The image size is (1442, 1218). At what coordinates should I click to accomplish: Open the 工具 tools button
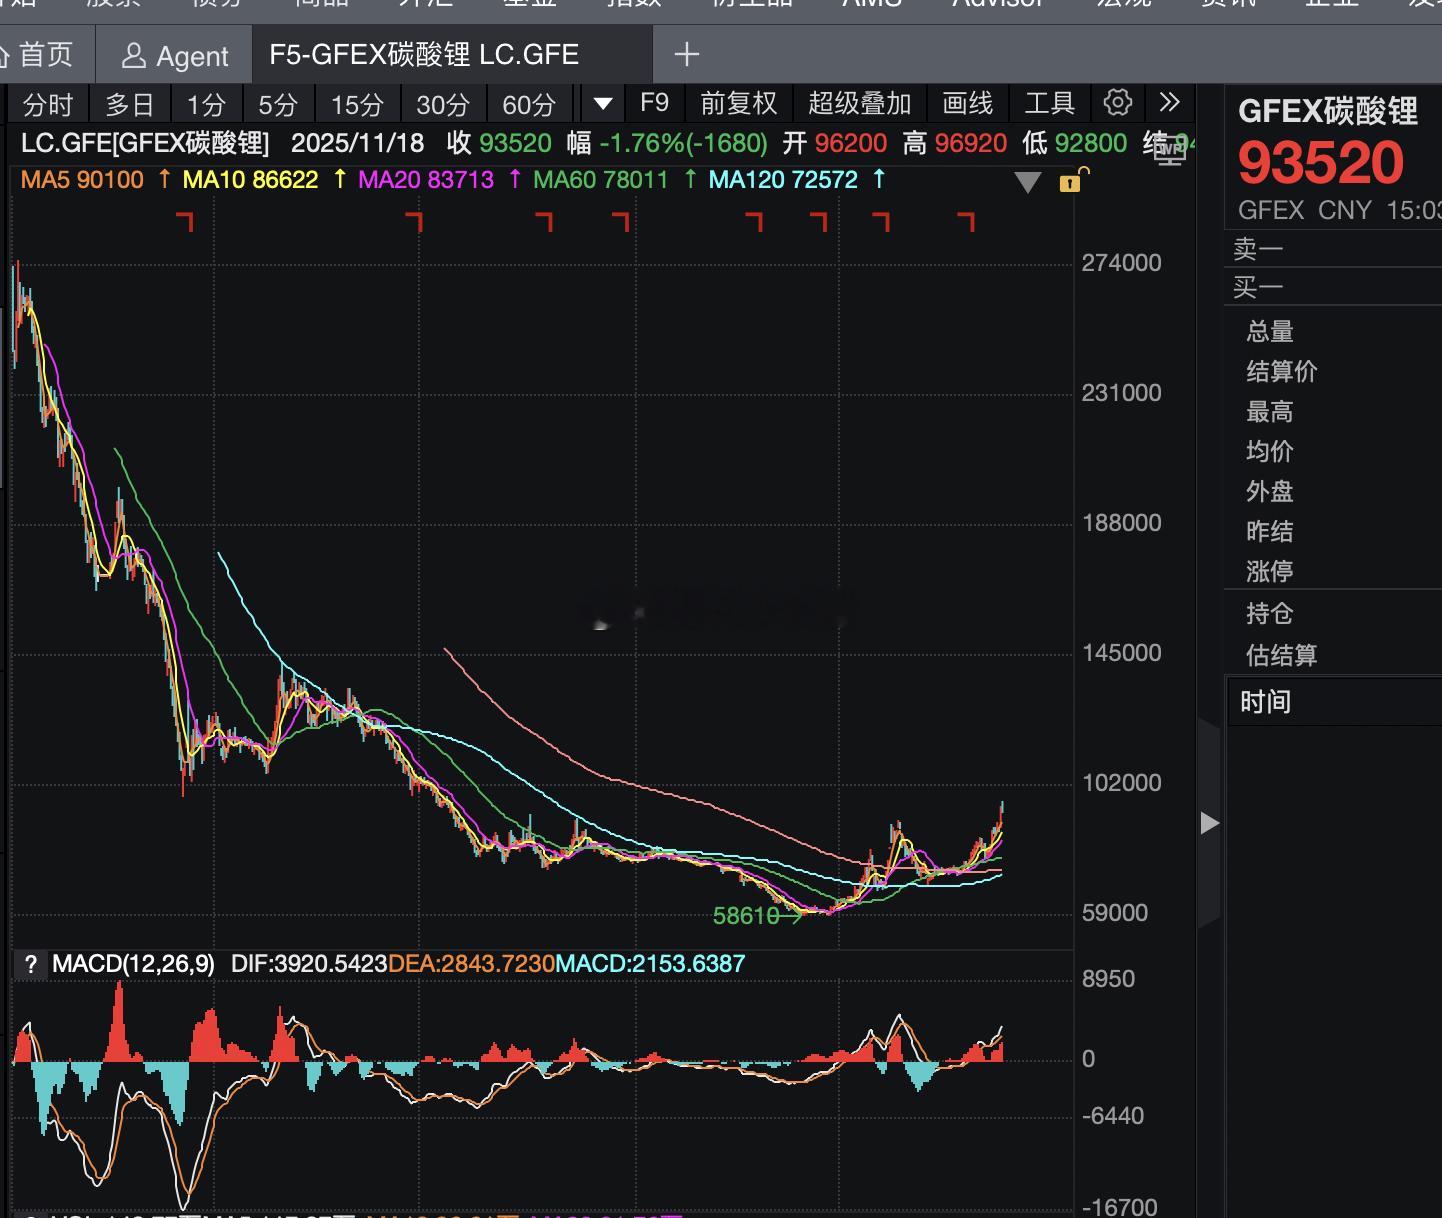coord(1048,103)
